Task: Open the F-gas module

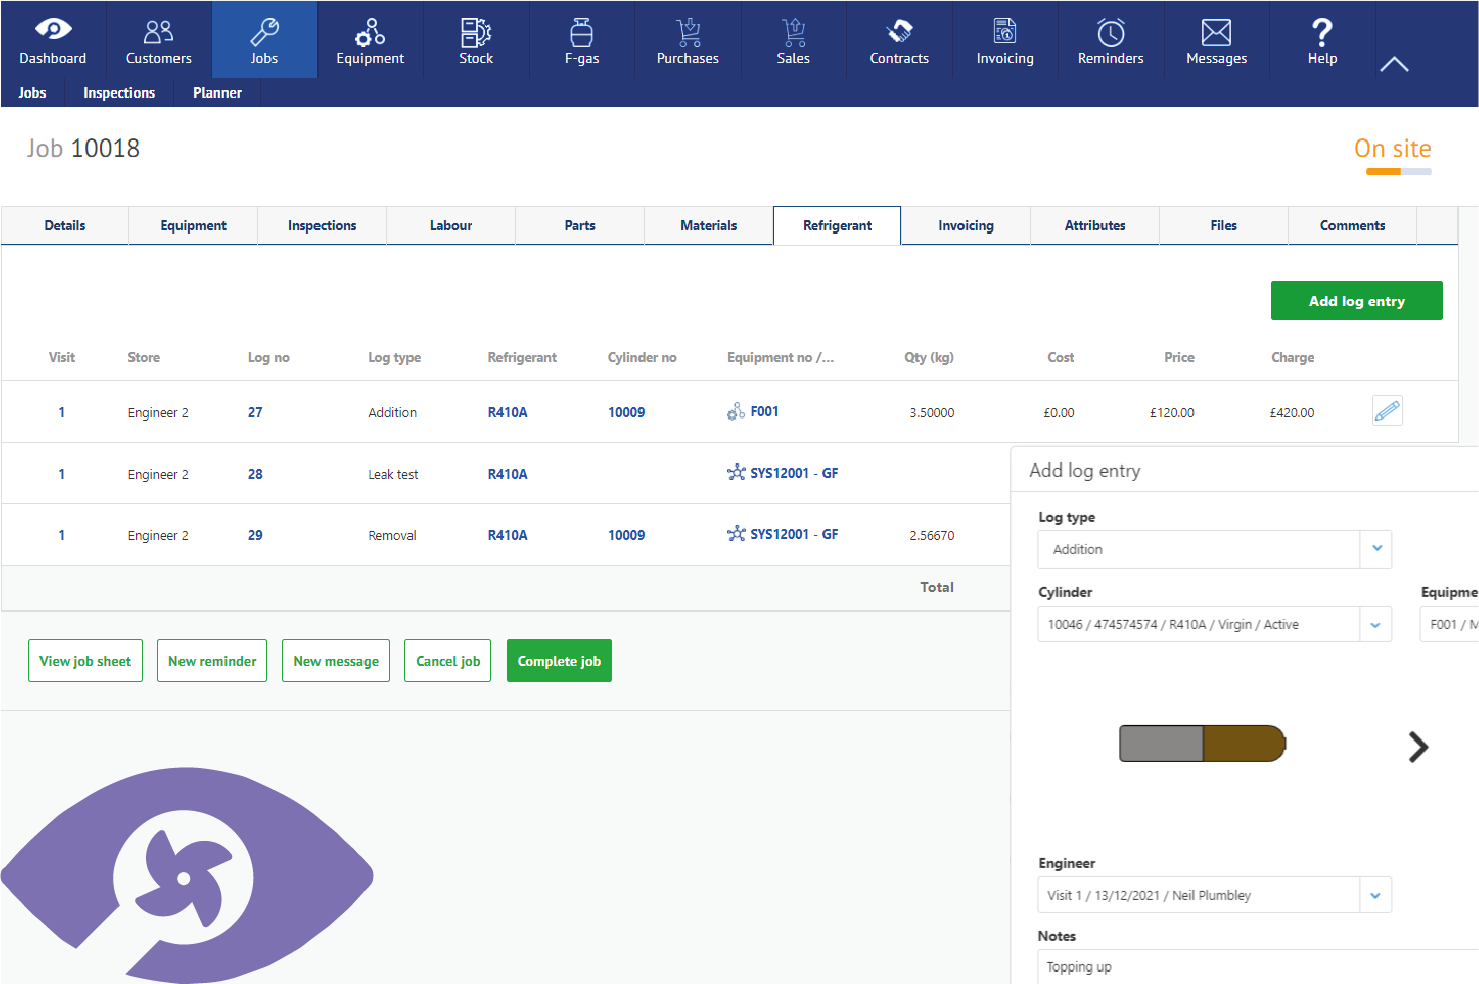Action: pos(581,40)
